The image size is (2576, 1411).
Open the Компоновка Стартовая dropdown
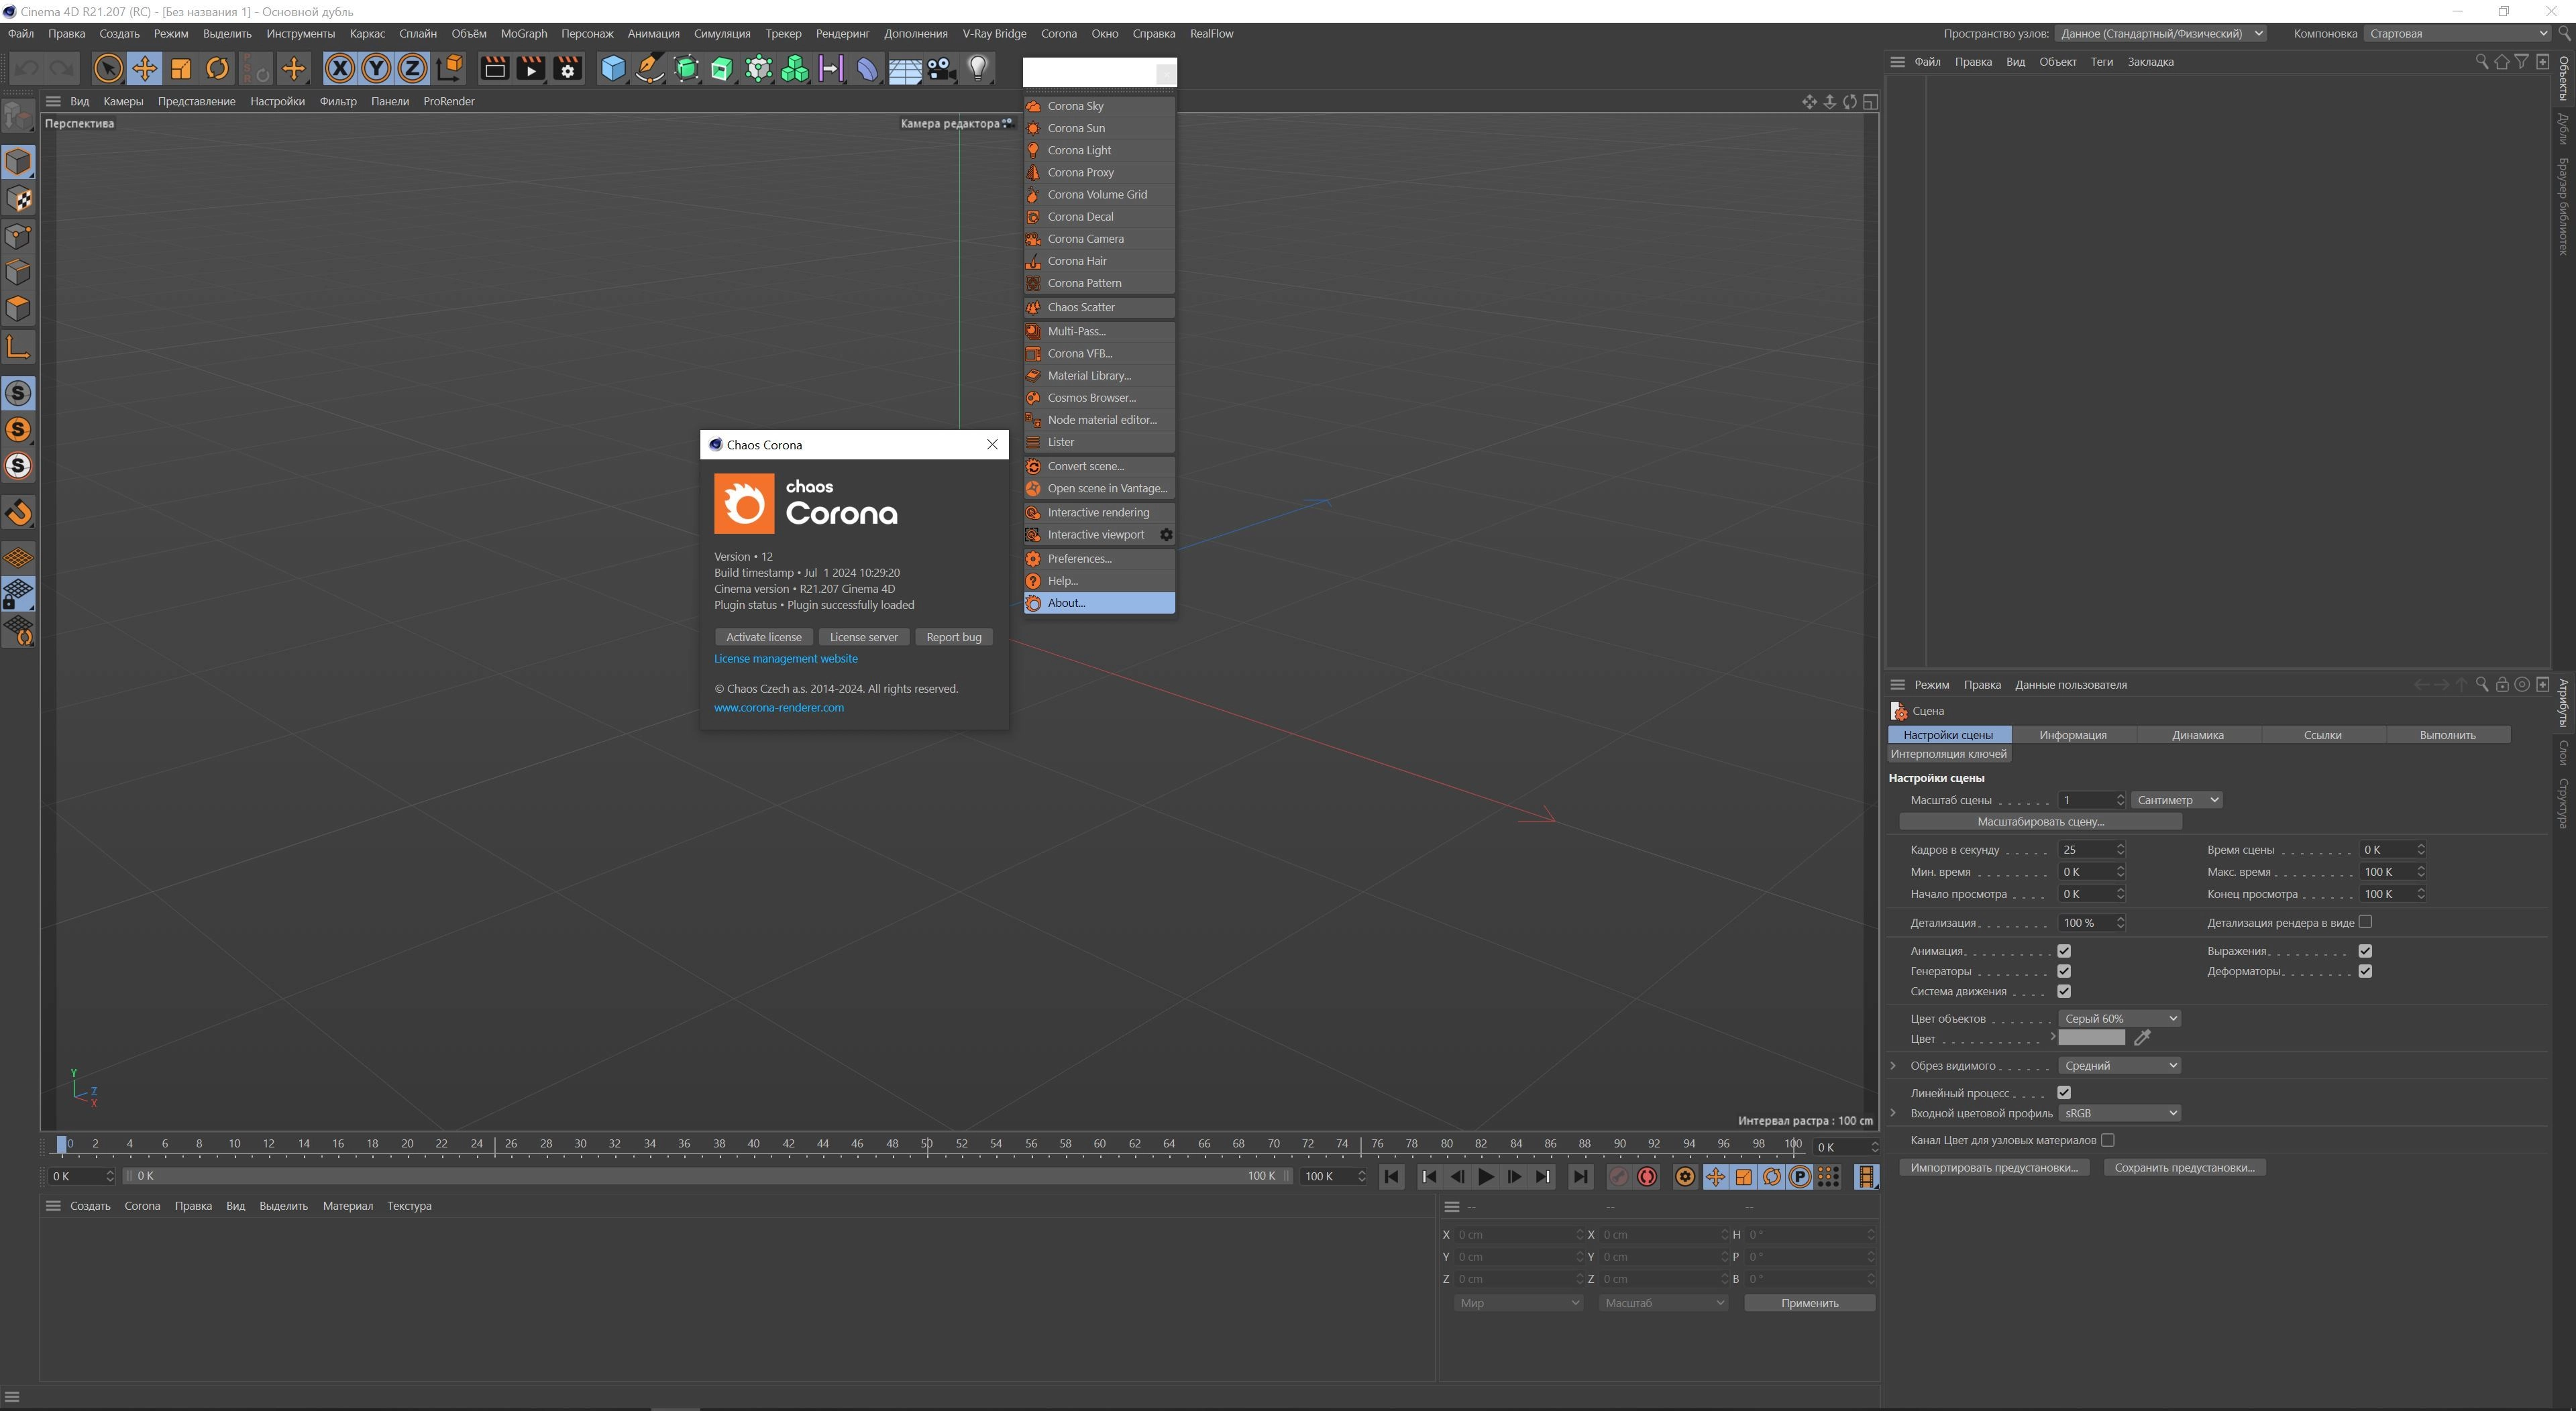2457,34
